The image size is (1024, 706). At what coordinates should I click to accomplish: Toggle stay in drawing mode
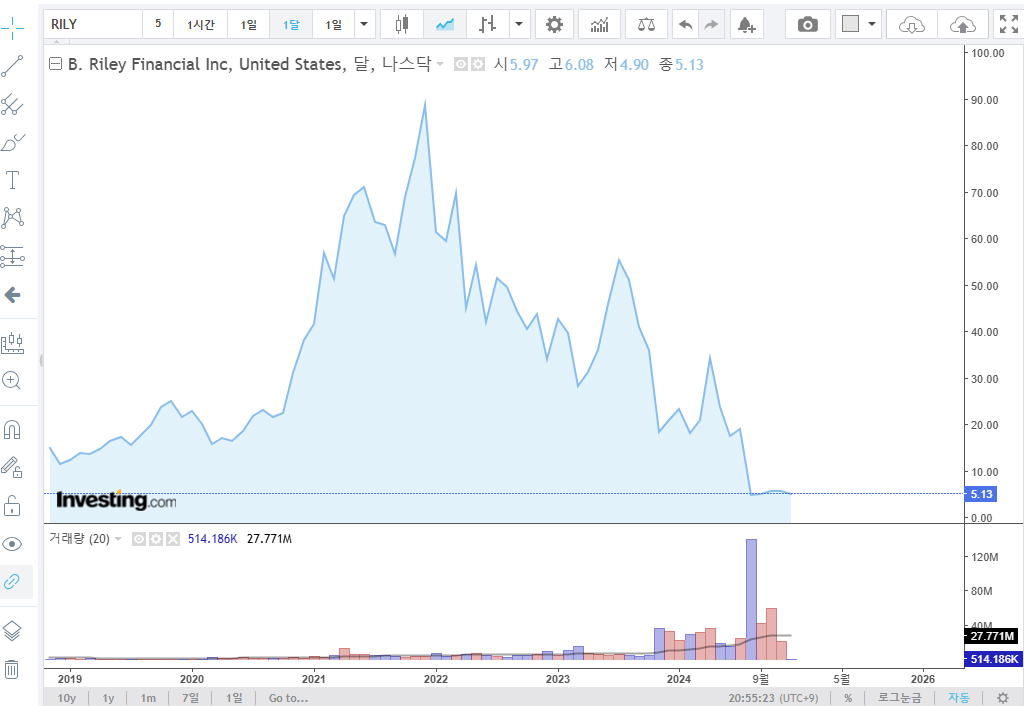tap(12, 467)
